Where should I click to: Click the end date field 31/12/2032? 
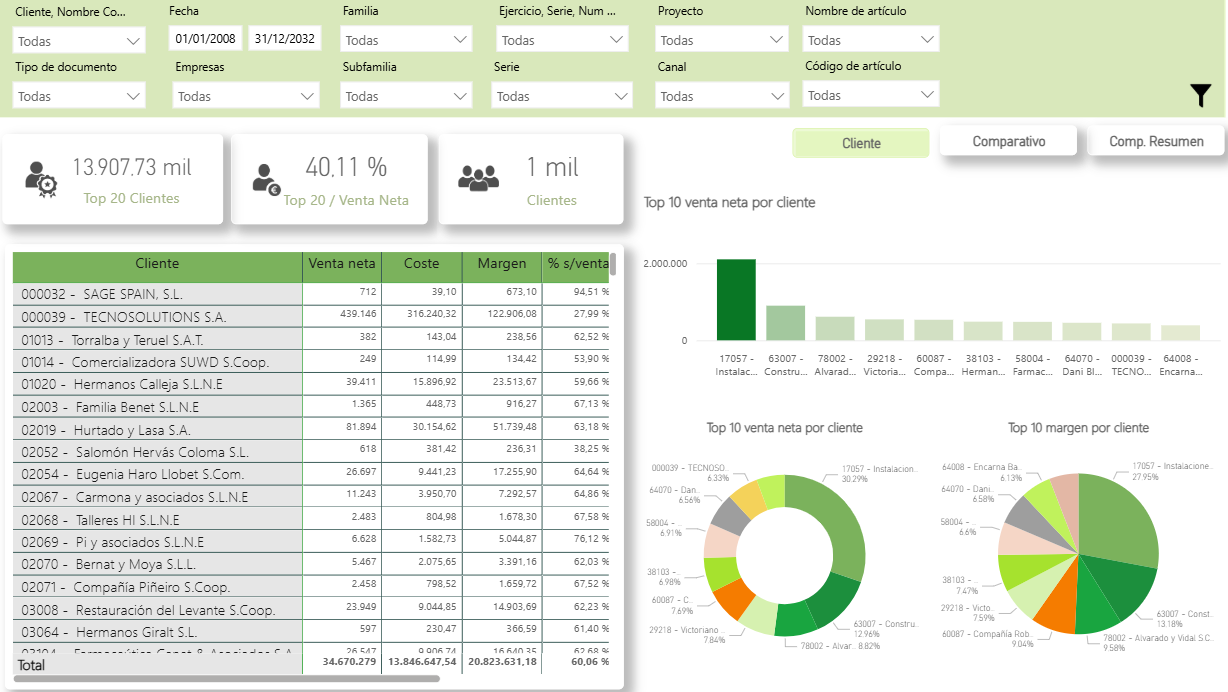[x=284, y=39]
